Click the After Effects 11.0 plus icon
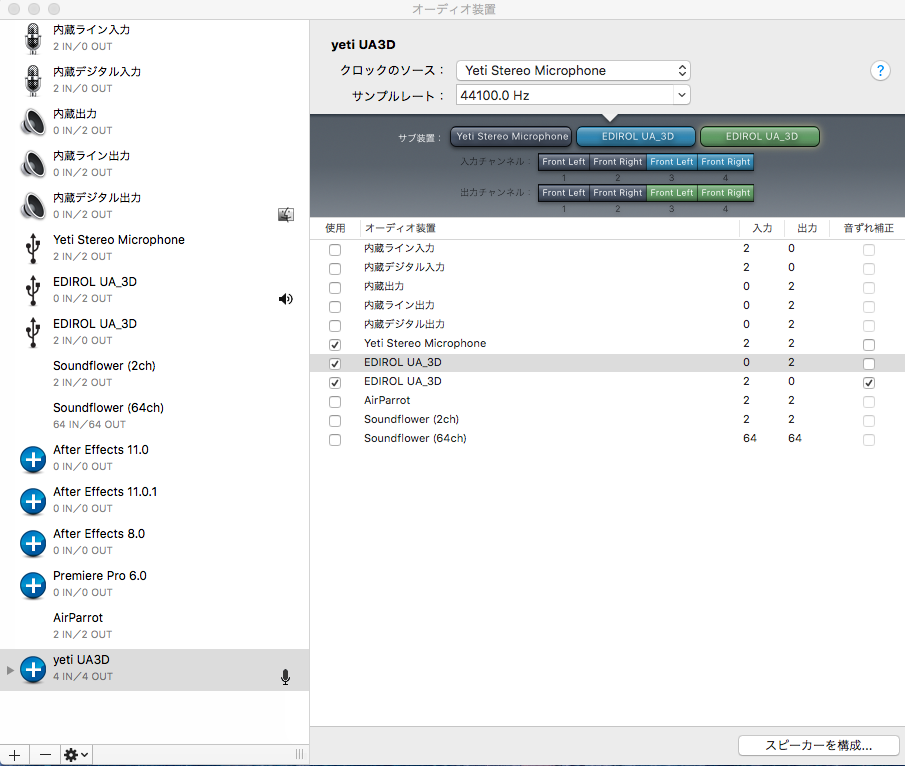The height and width of the screenshot is (766, 905). pyautogui.click(x=33, y=459)
